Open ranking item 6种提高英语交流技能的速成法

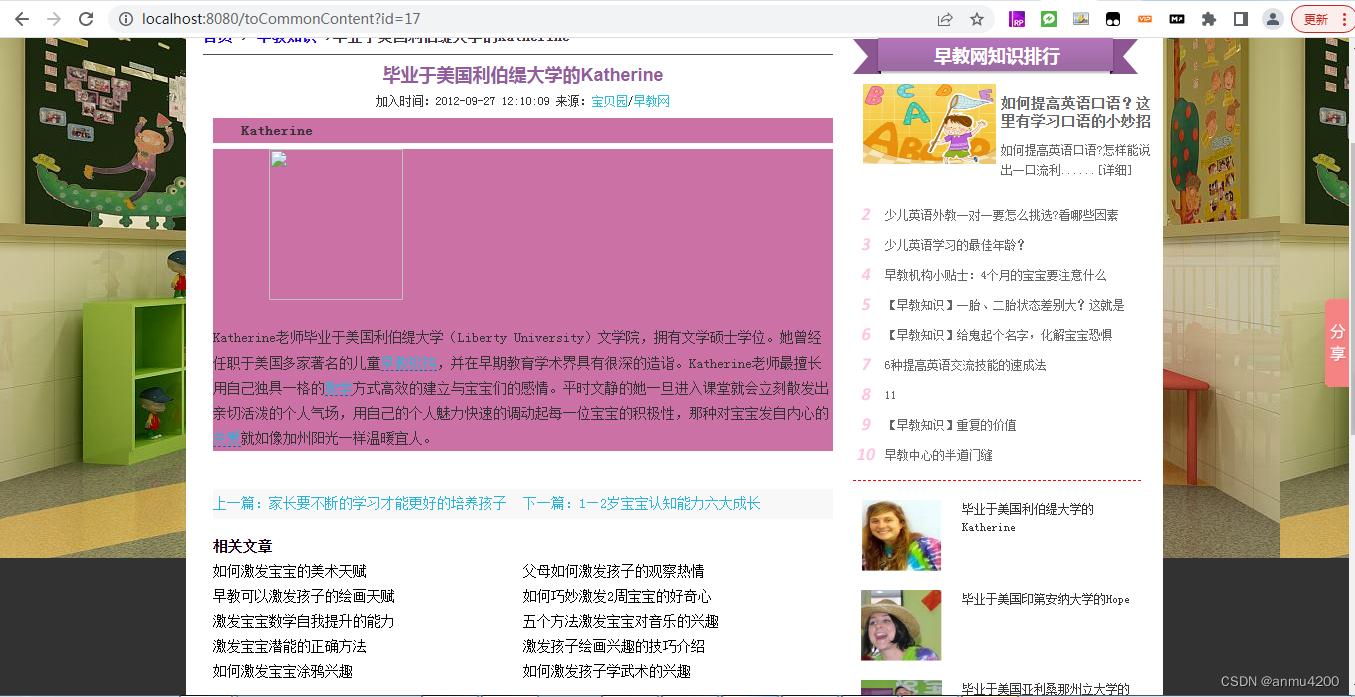(x=965, y=365)
